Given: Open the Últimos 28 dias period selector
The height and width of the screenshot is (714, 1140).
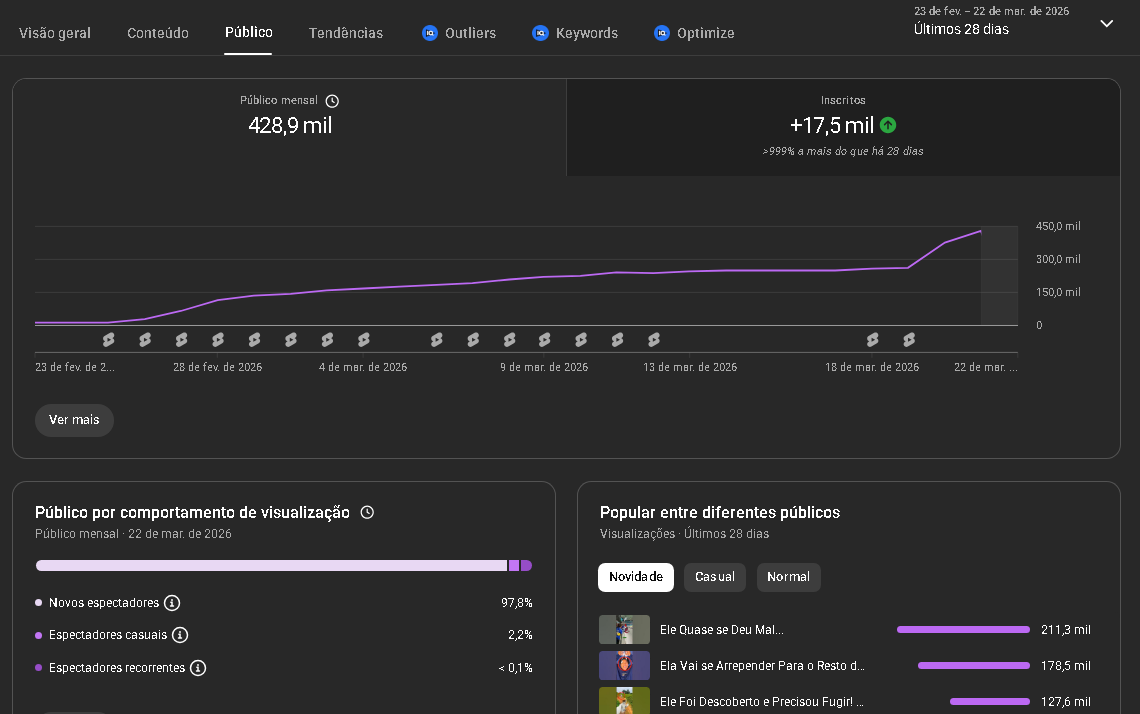Looking at the screenshot, I should click(x=961, y=30).
